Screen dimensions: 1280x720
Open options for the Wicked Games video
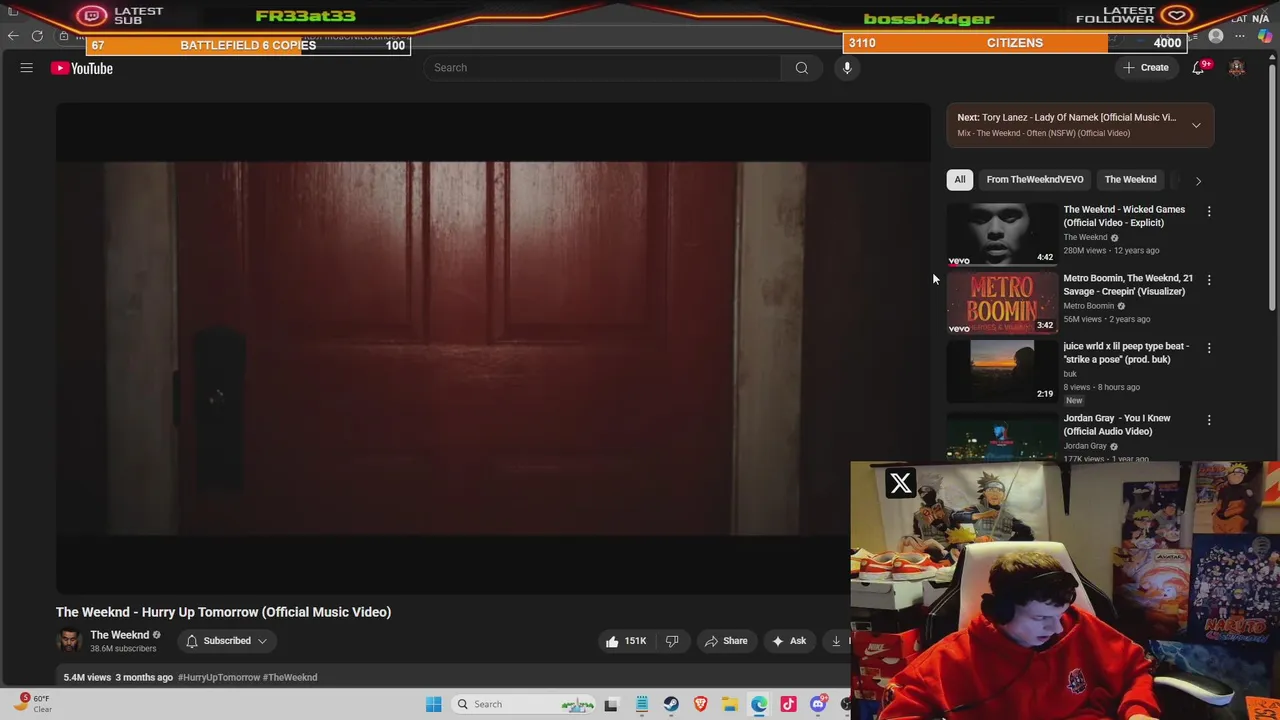pos(1209,212)
